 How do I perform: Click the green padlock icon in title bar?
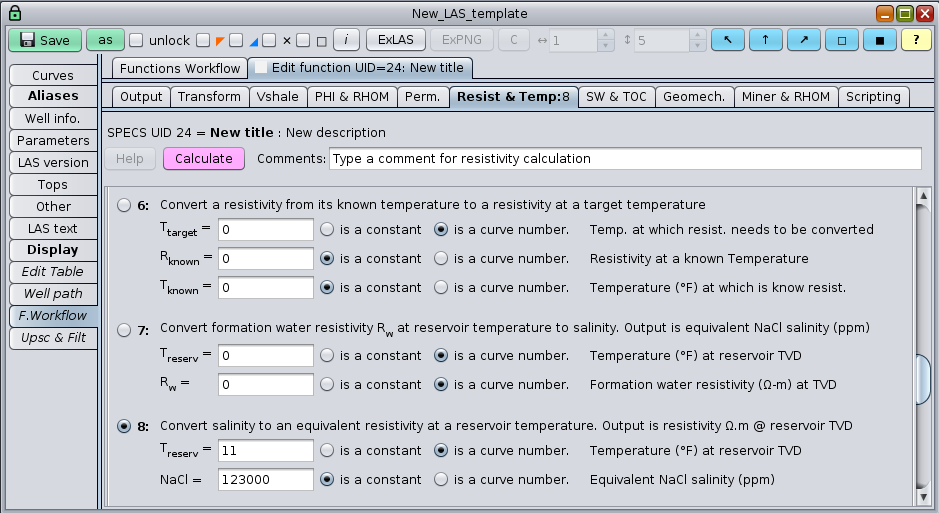coord(15,13)
